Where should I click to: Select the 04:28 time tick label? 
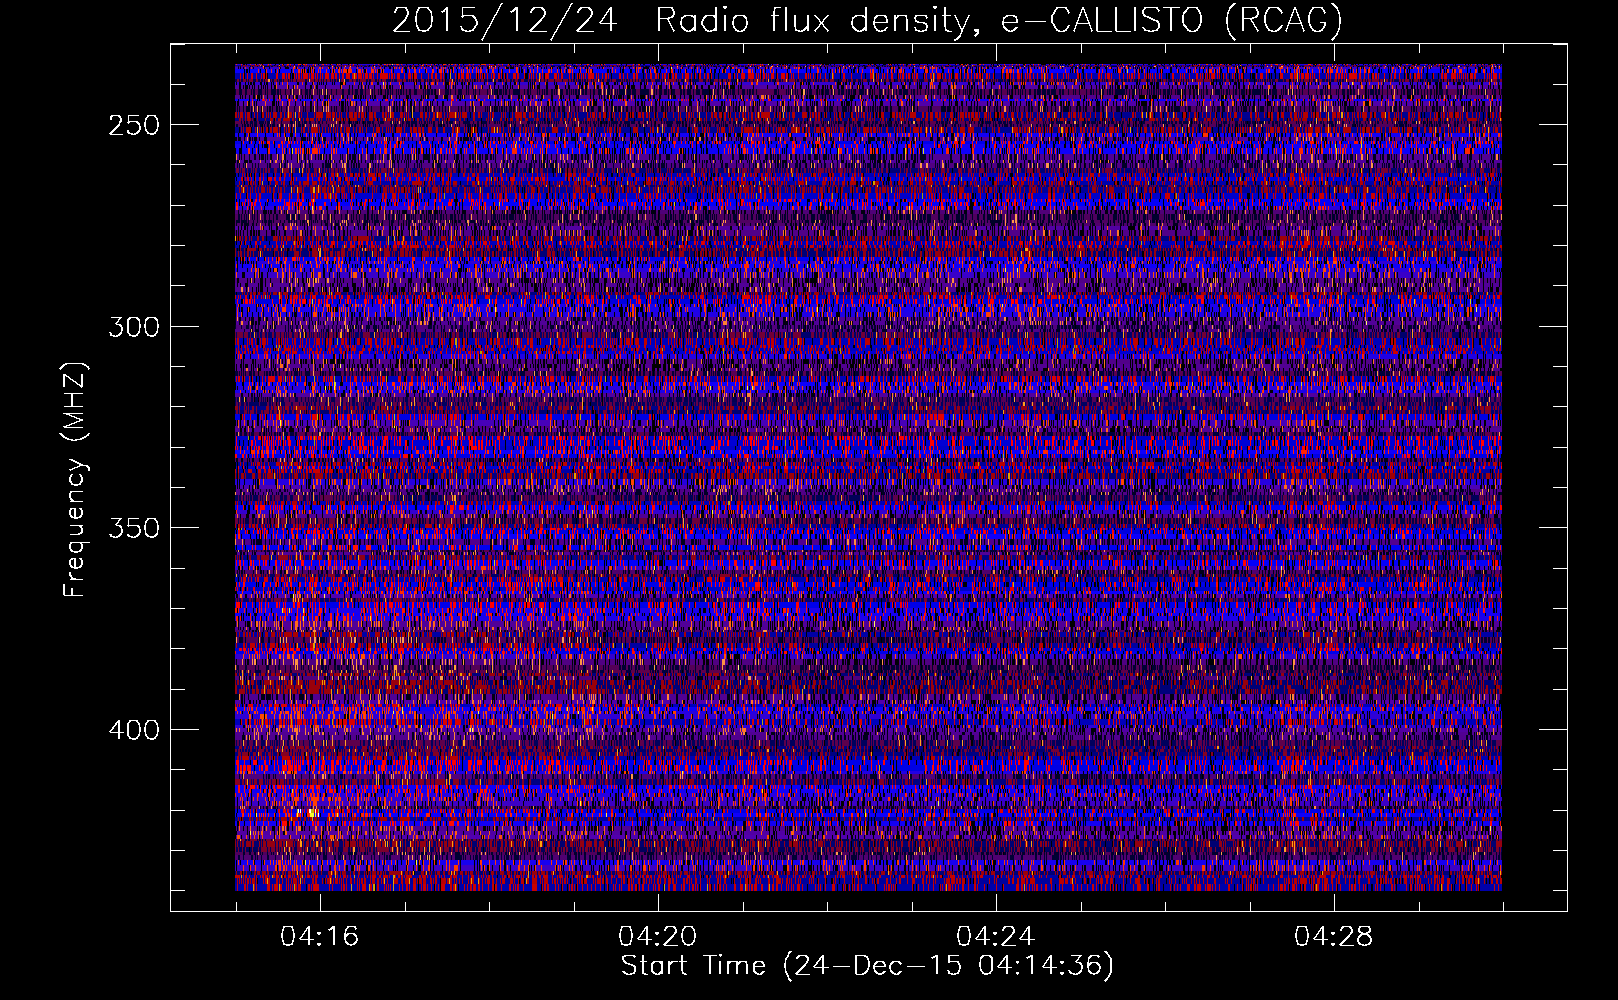(1333, 937)
